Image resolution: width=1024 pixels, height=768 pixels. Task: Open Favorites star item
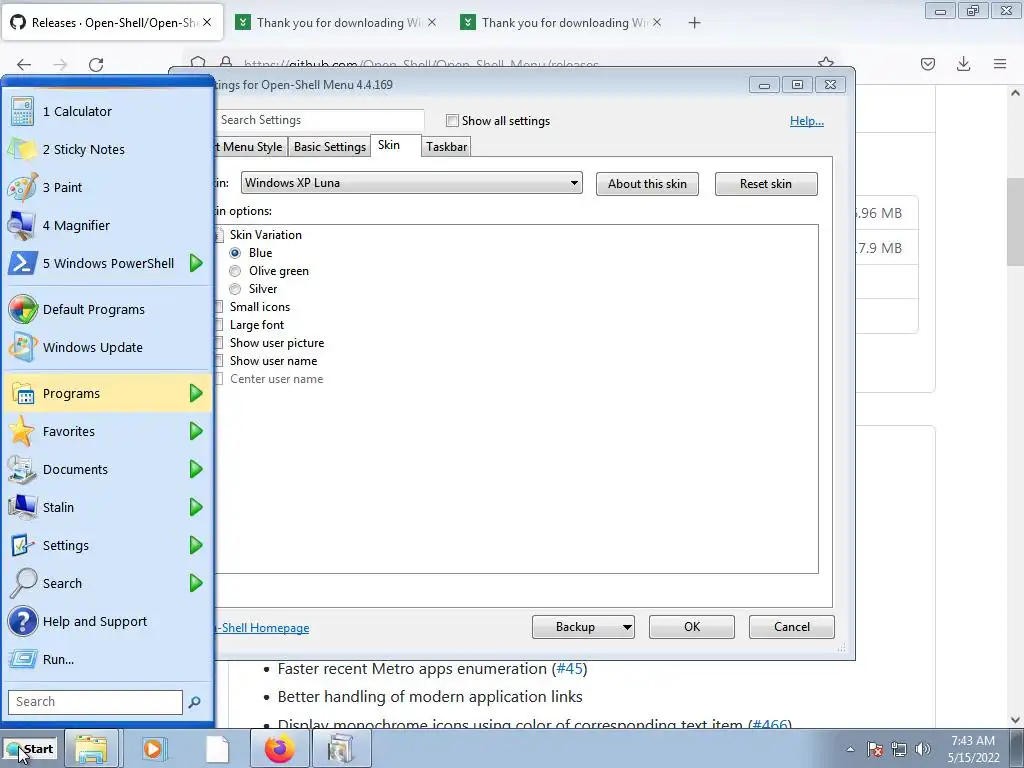(108, 432)
